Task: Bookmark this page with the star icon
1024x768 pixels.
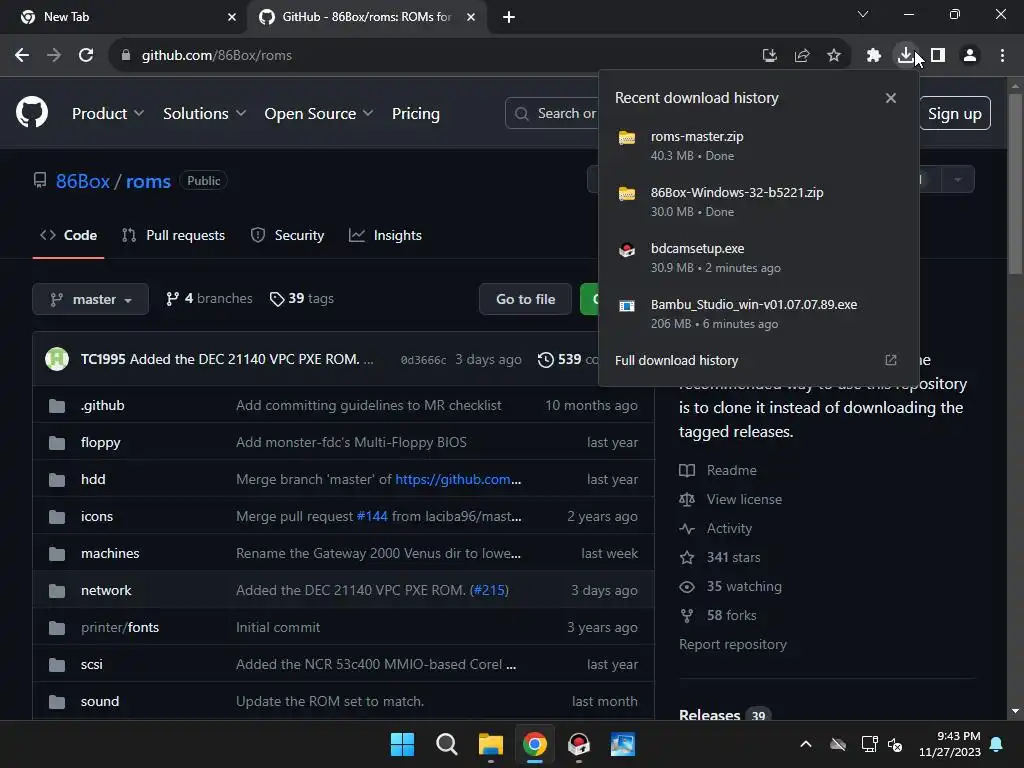Action: tap(834, 56)
